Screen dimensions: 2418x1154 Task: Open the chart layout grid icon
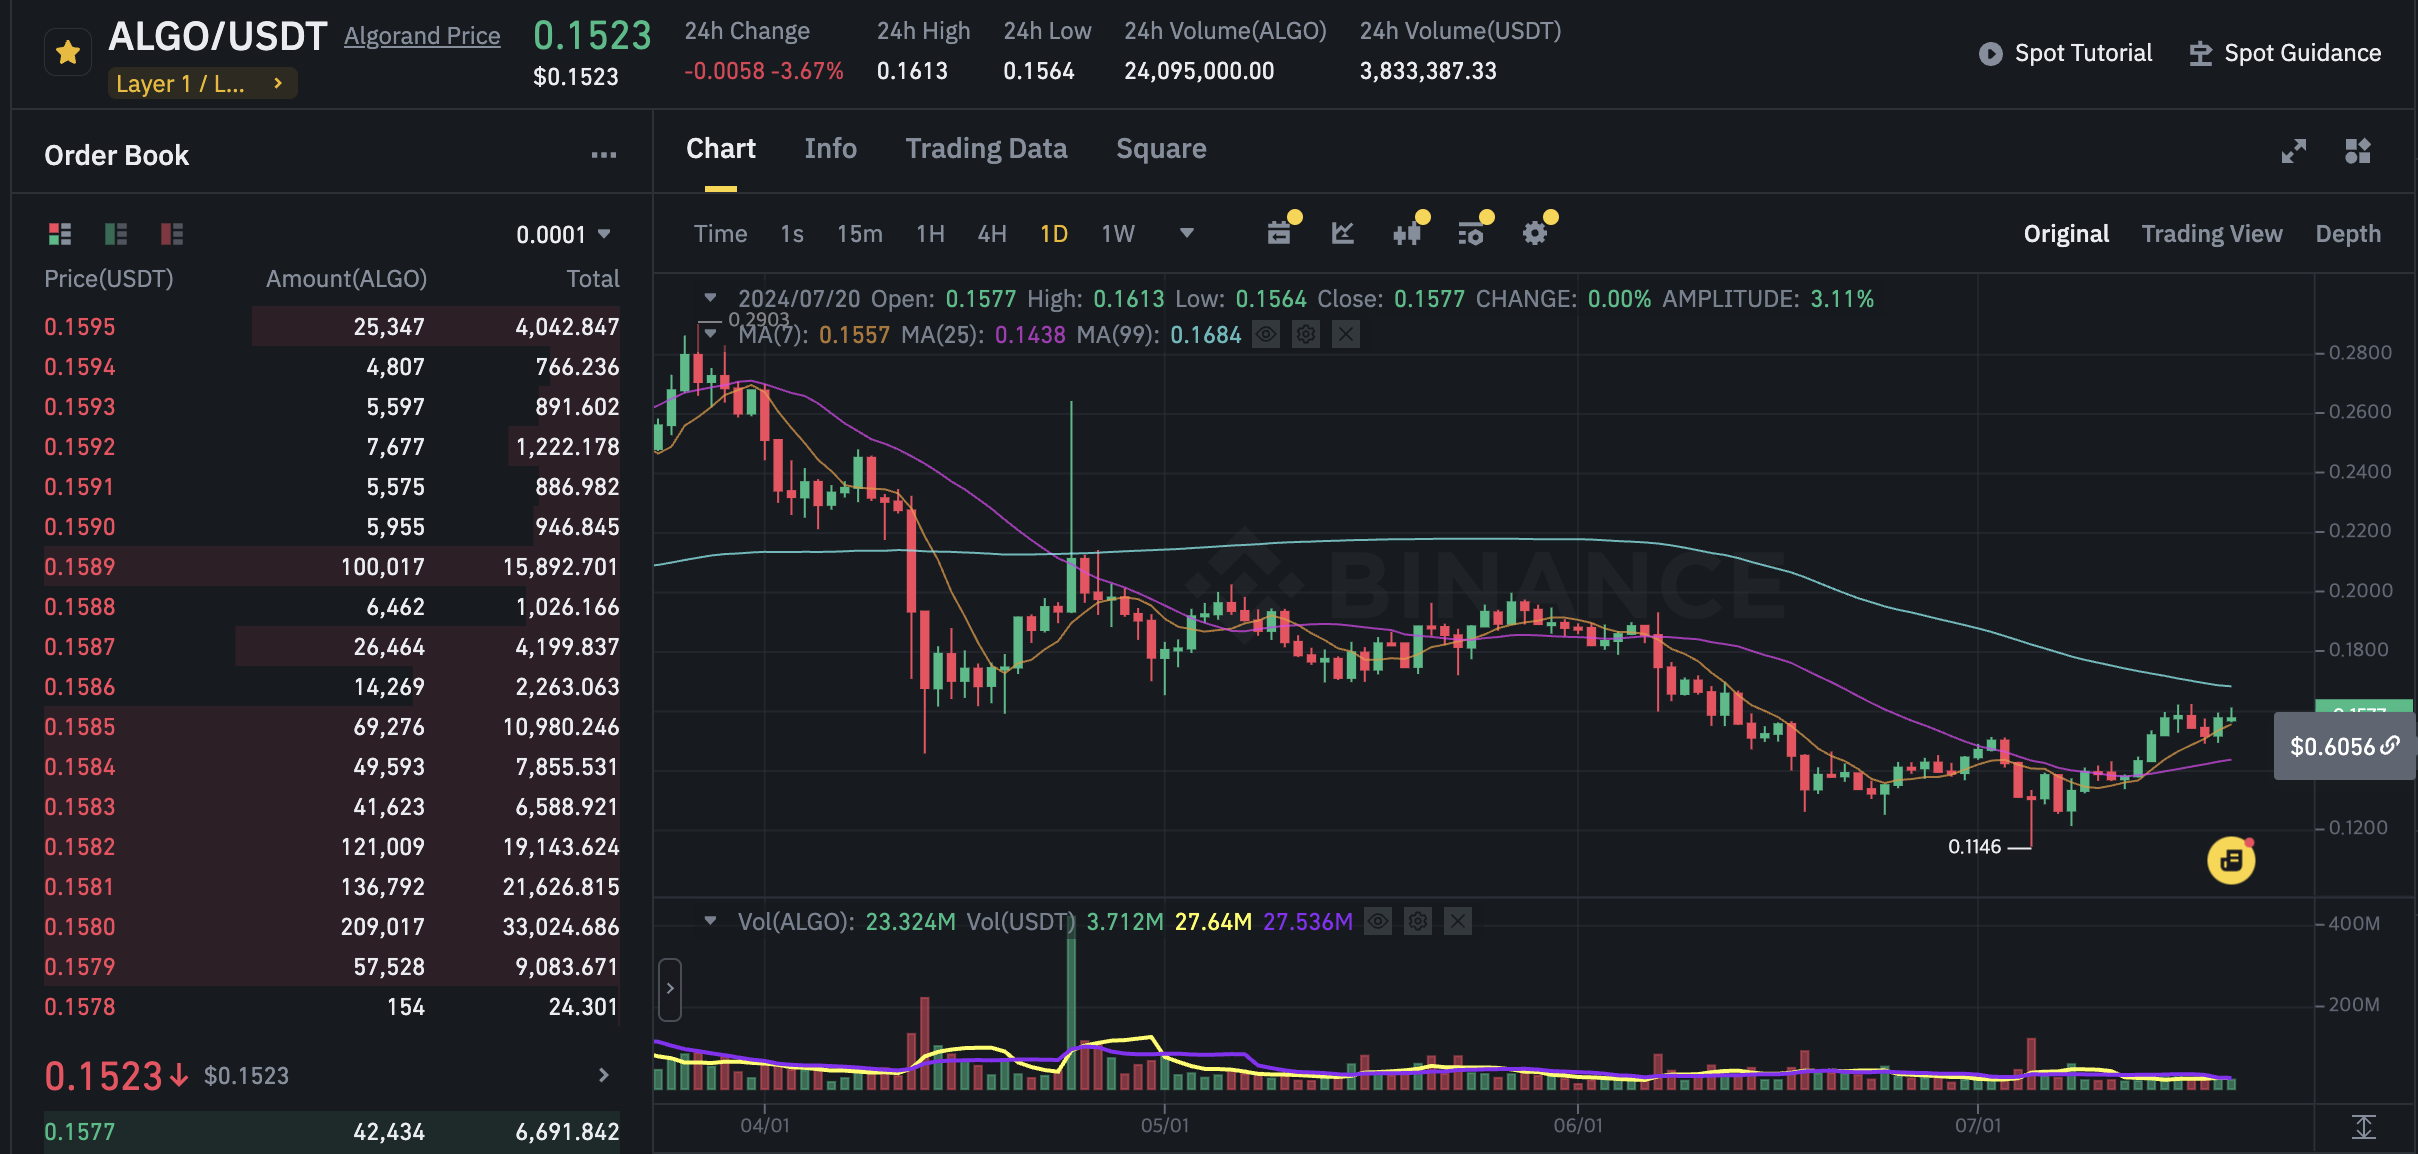[2357, 151]
